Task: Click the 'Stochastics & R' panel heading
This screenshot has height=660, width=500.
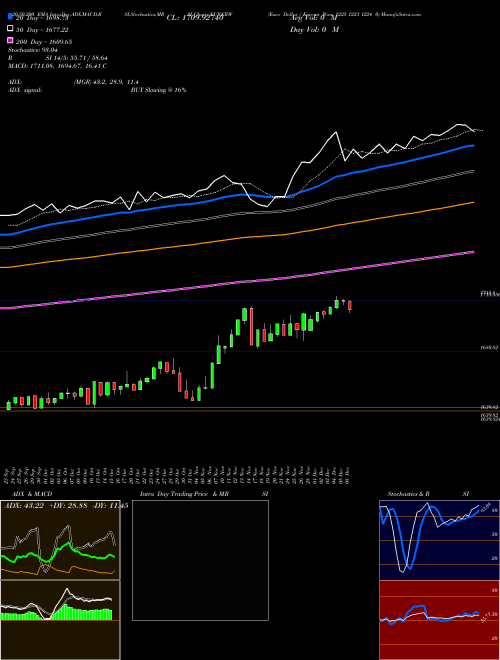Action: 408,494
